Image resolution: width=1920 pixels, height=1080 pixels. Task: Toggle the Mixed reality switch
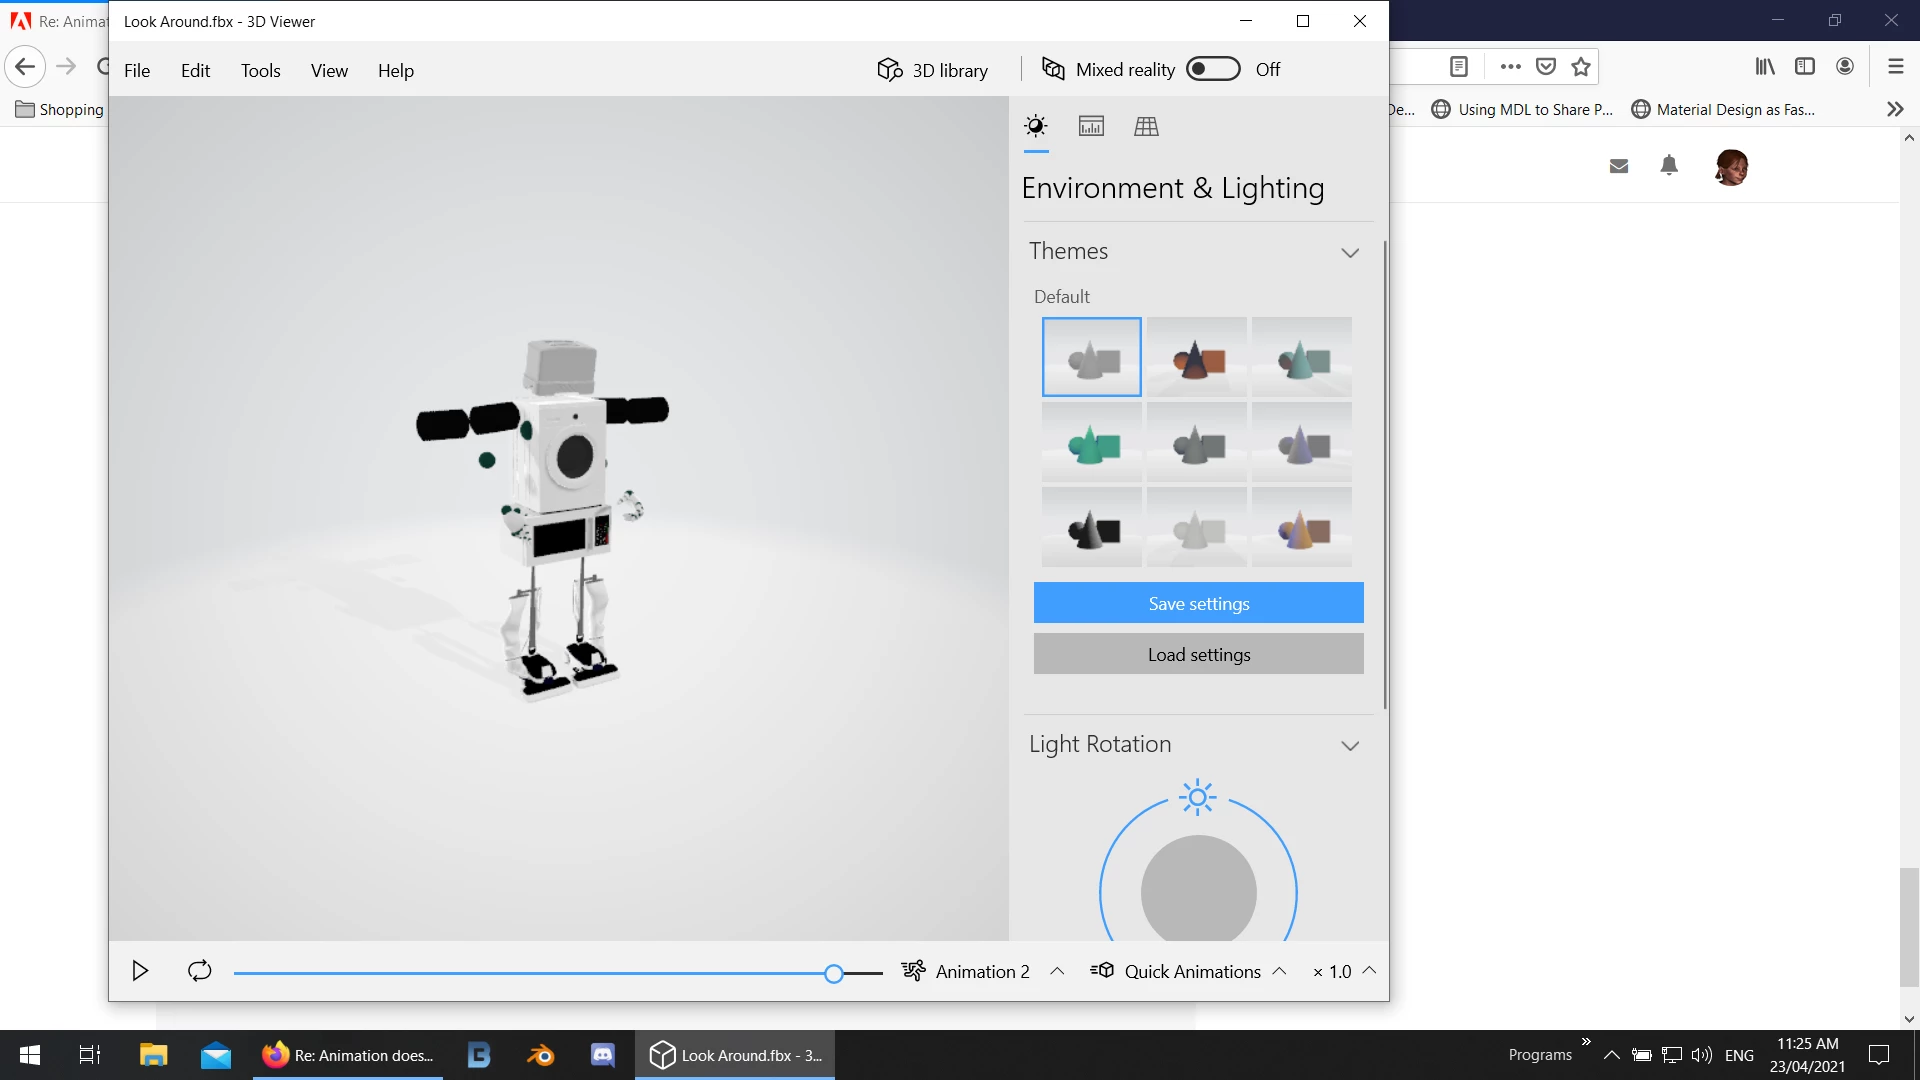(x=1213, y=69)
